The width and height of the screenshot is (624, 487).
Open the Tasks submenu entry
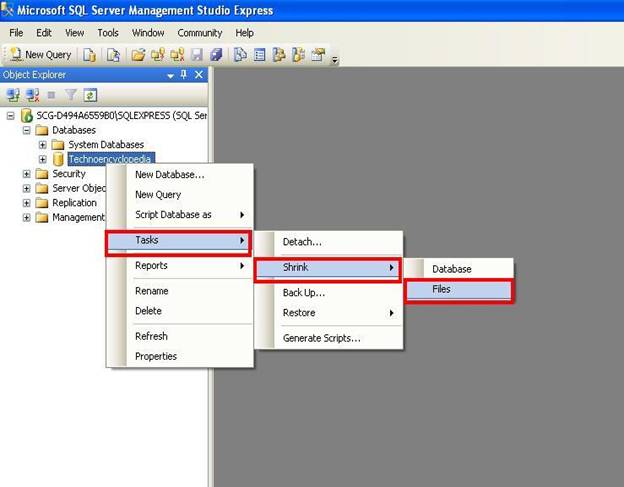(x=179, y=240)
